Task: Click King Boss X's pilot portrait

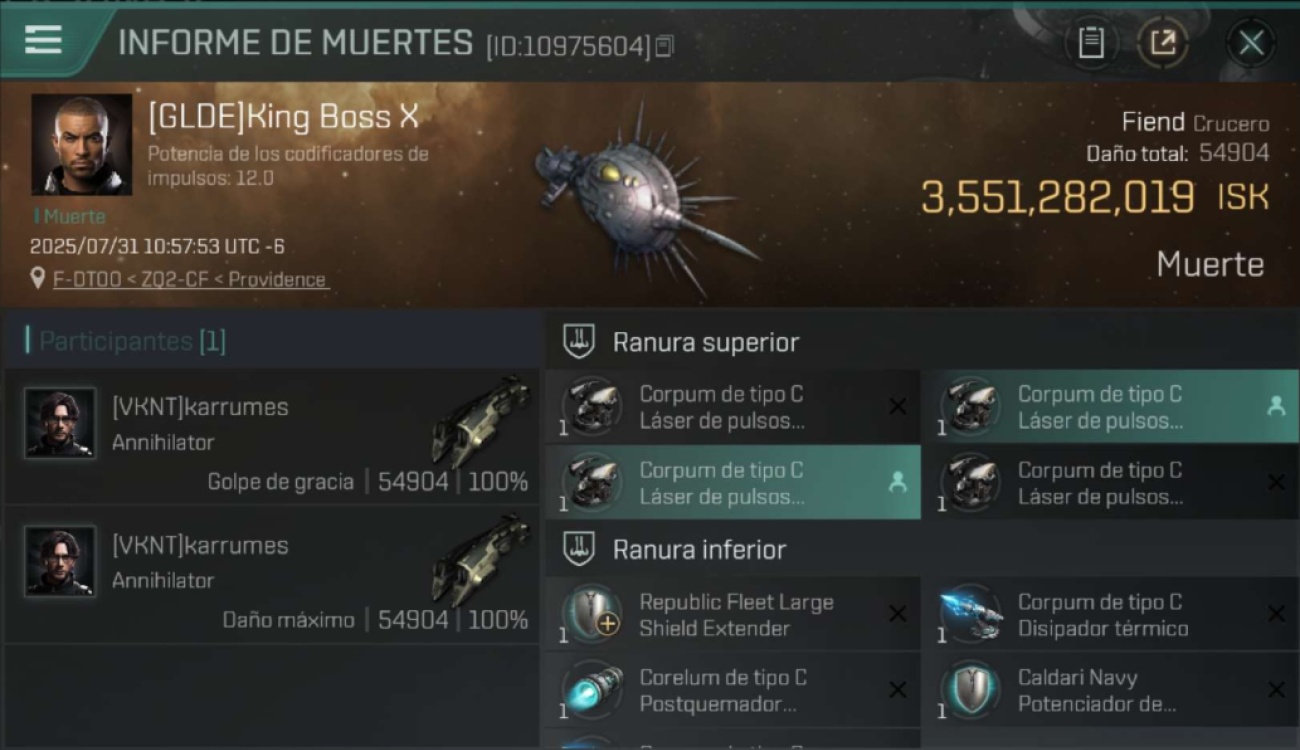Action: tap(81, 144)
